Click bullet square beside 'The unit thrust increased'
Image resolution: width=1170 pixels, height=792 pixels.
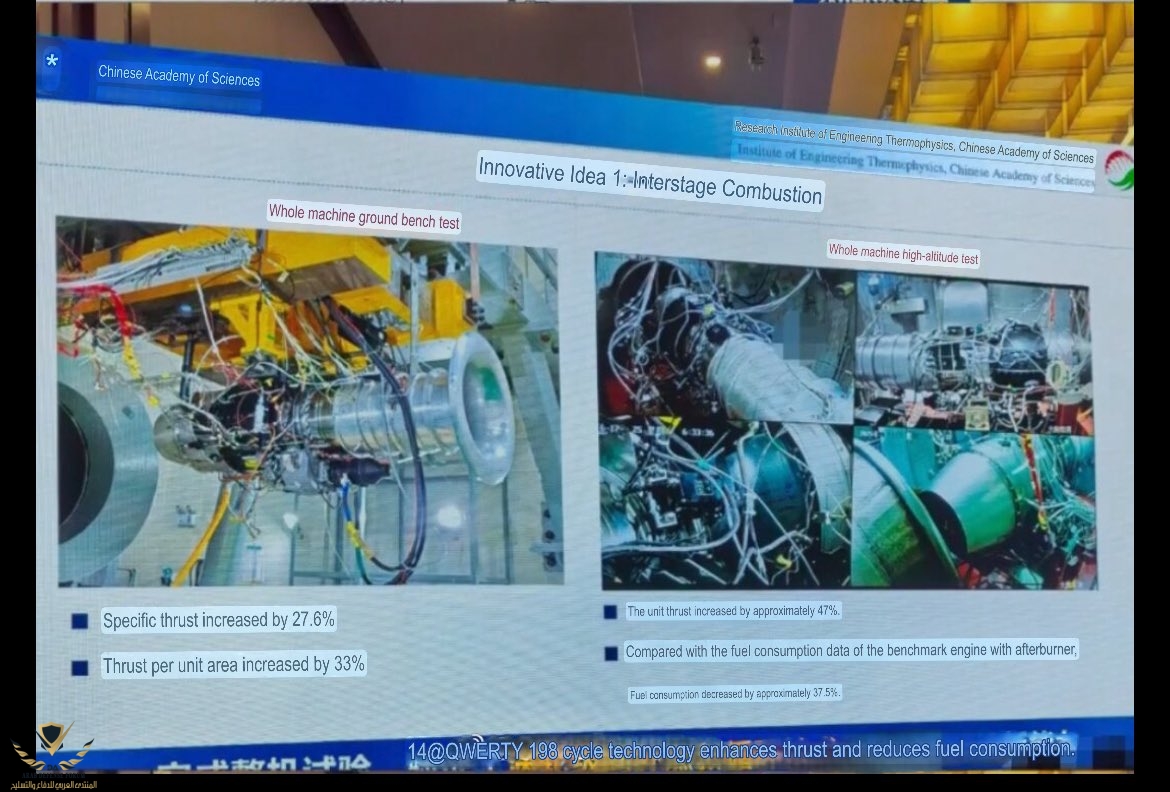pyautogui.click(x=610, y=611)
